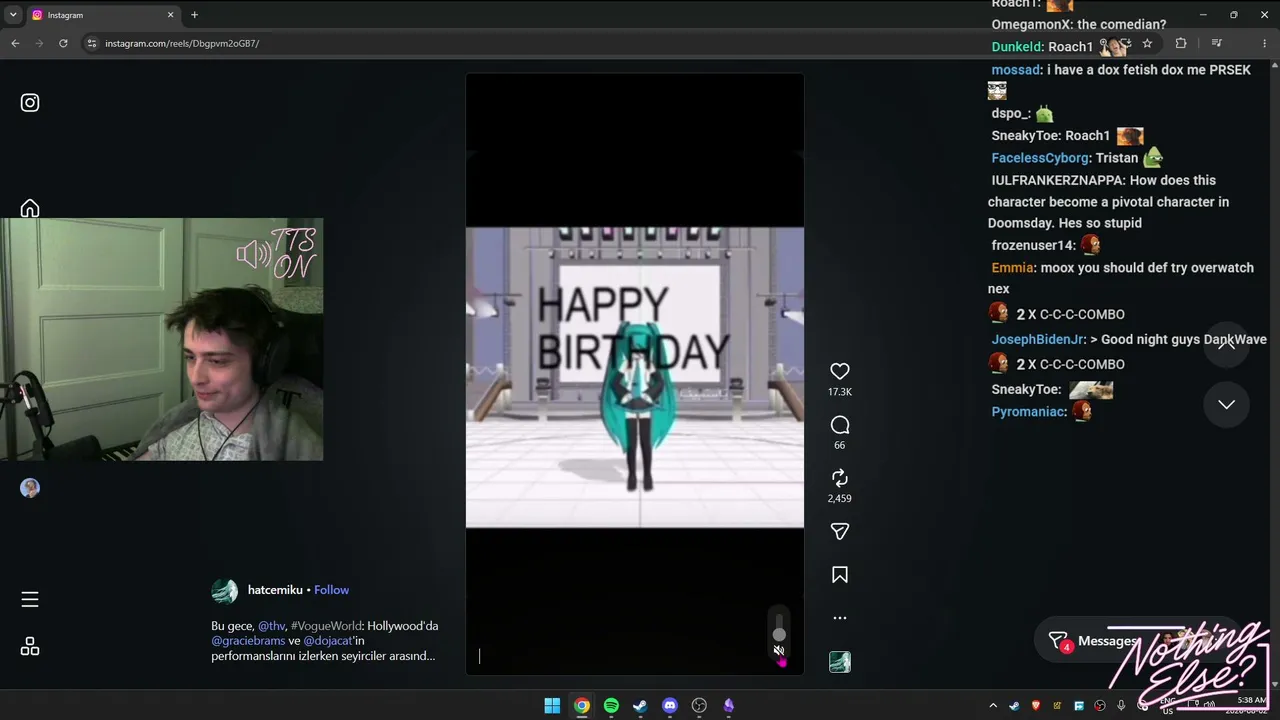Open OBS Studio from the taskbar

coord(699,706)
